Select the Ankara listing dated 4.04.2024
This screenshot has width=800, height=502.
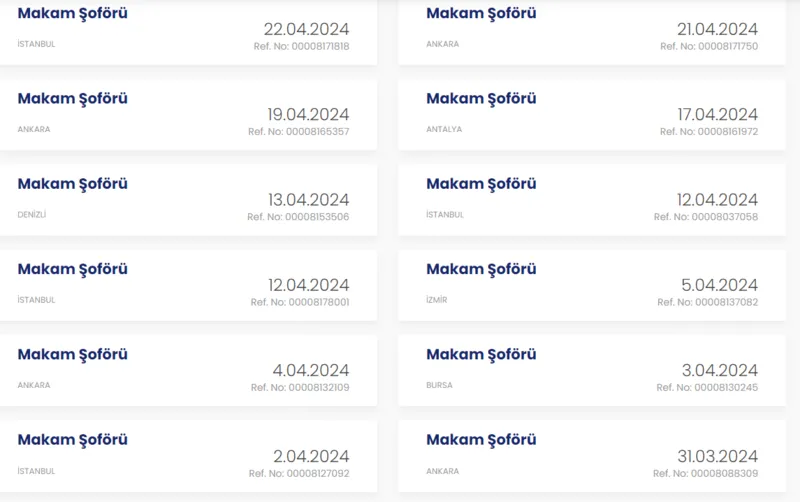click(x=188, y=370)
